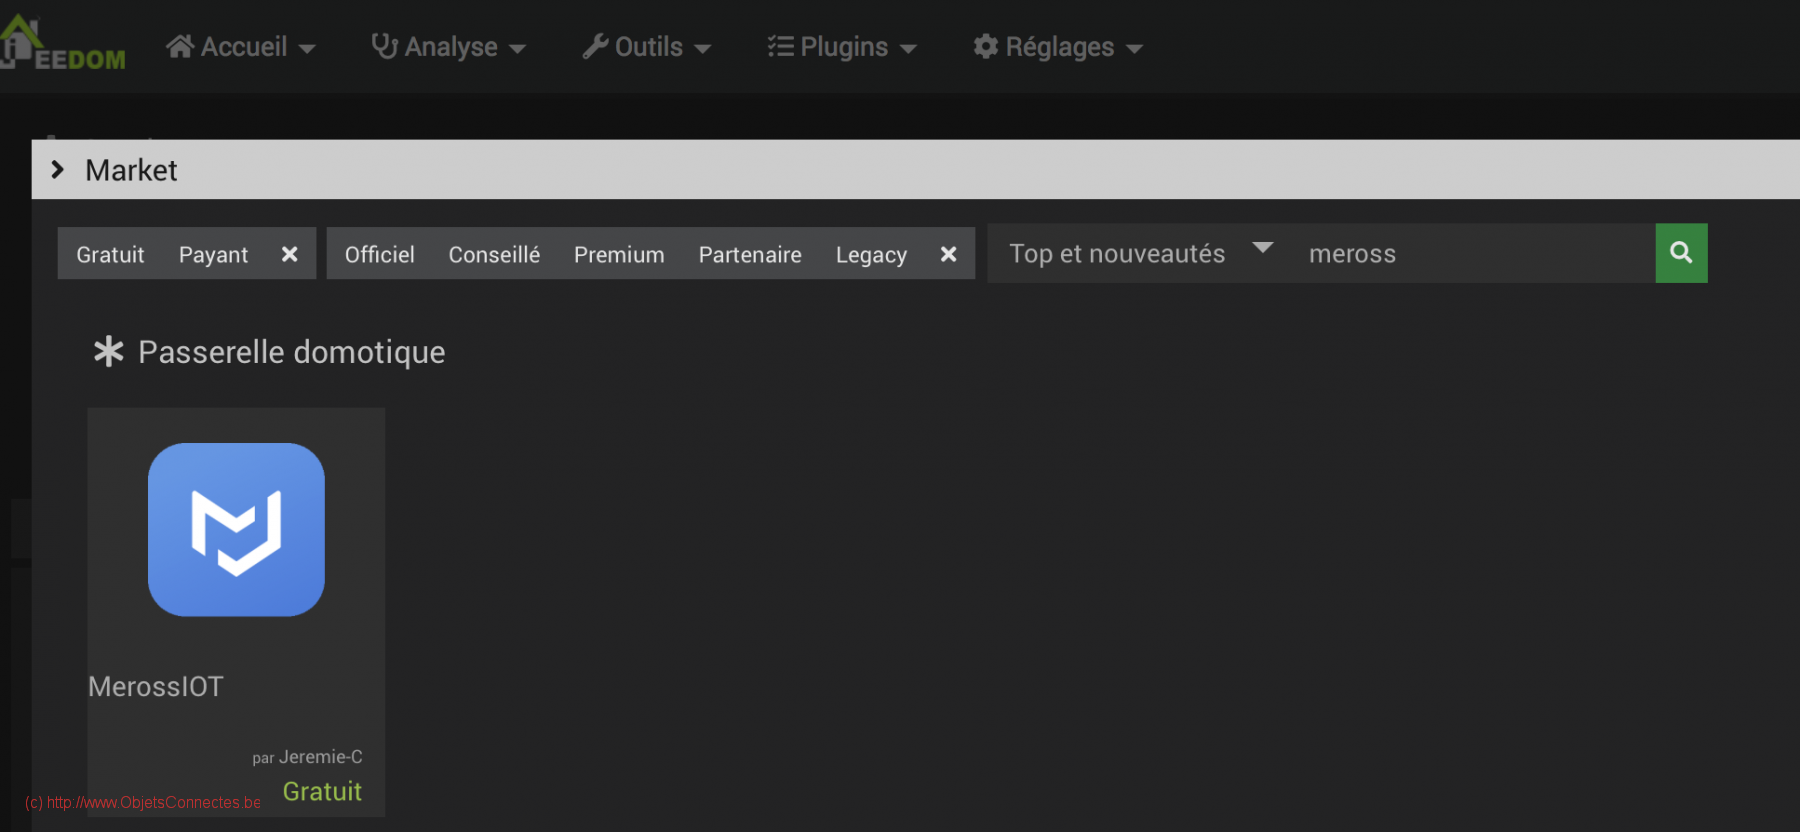
Task: Click the MerossIOT plugin name
Action: pos(156,687)
